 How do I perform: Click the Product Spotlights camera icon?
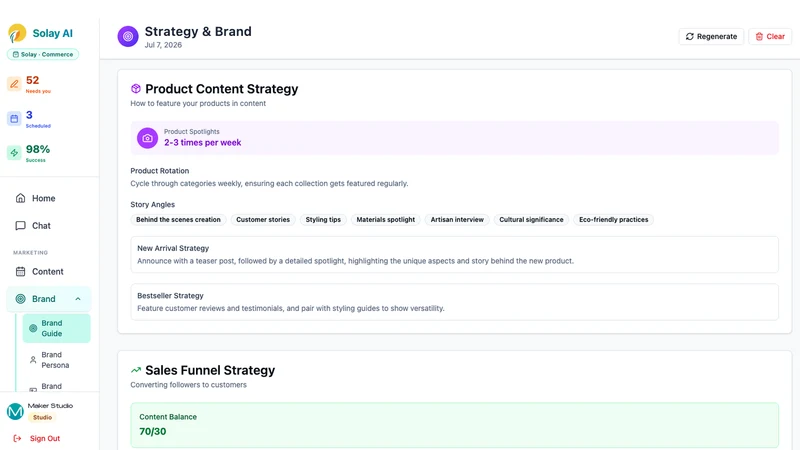tap(147, 138)
